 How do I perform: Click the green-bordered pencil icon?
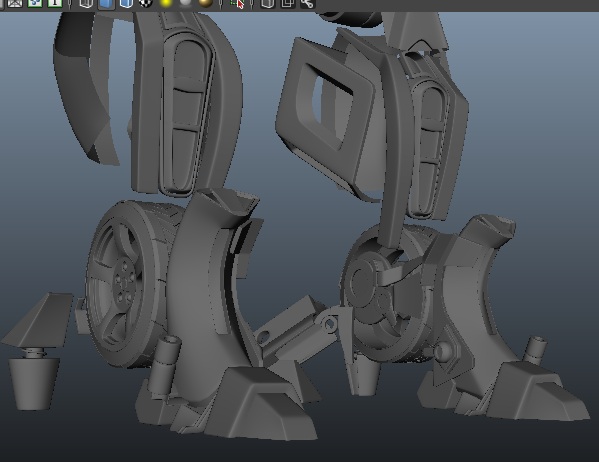tap(55, 3)
